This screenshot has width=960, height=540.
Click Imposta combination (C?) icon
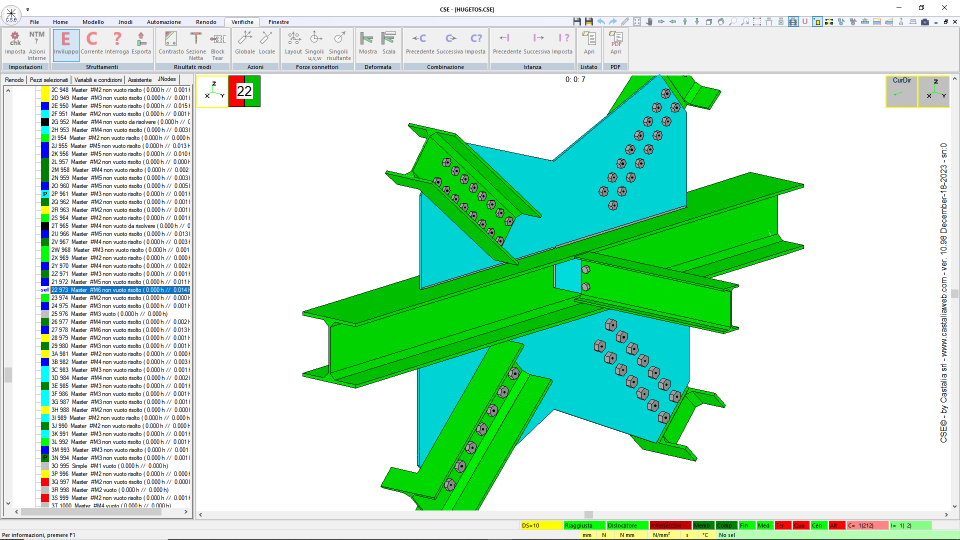pyautogui.click(x=475, y=43)
